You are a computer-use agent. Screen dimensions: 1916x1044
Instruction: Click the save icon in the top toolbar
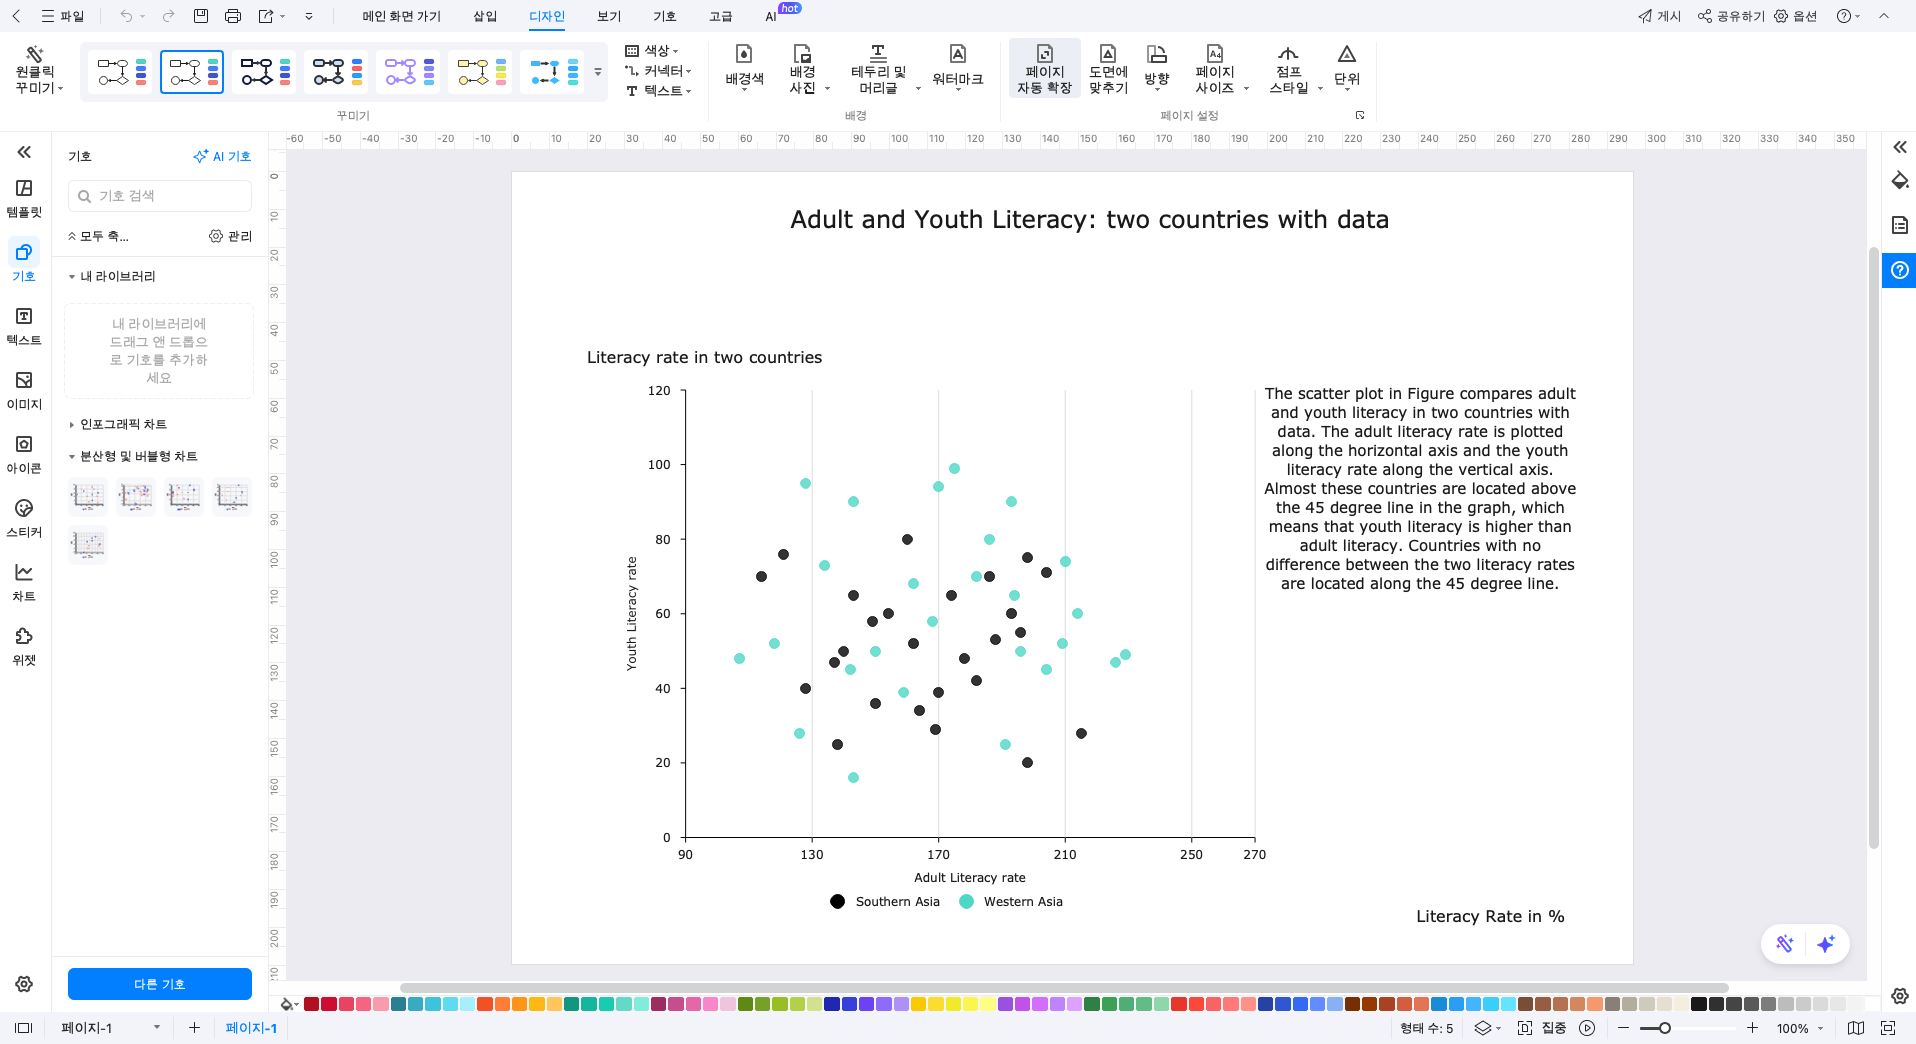click(x=201, y=16)
